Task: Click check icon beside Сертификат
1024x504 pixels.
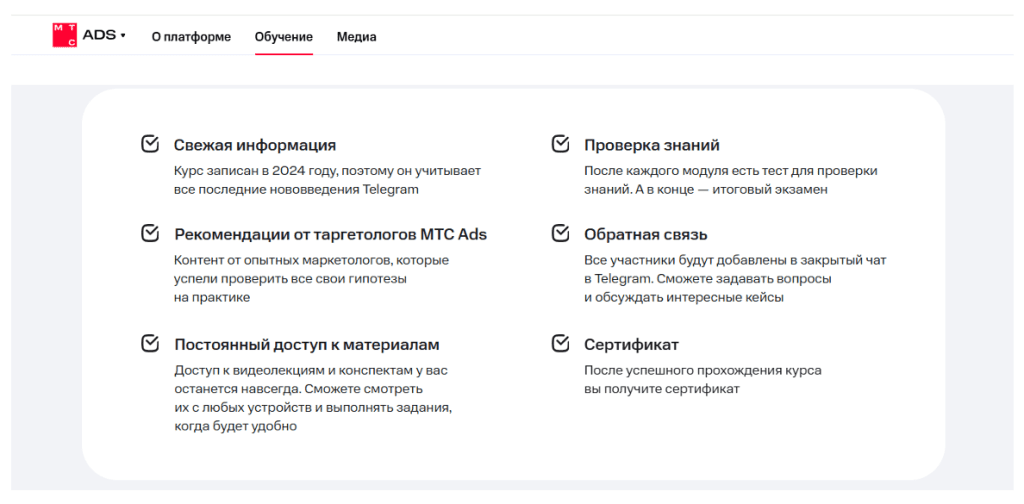Action: tap(560, 343)
